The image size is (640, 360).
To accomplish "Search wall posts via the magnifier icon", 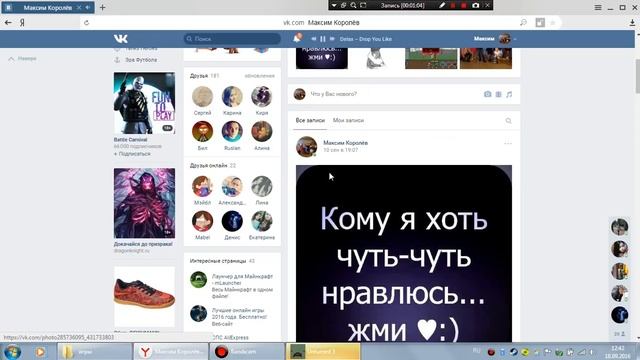I will point(508,121).
